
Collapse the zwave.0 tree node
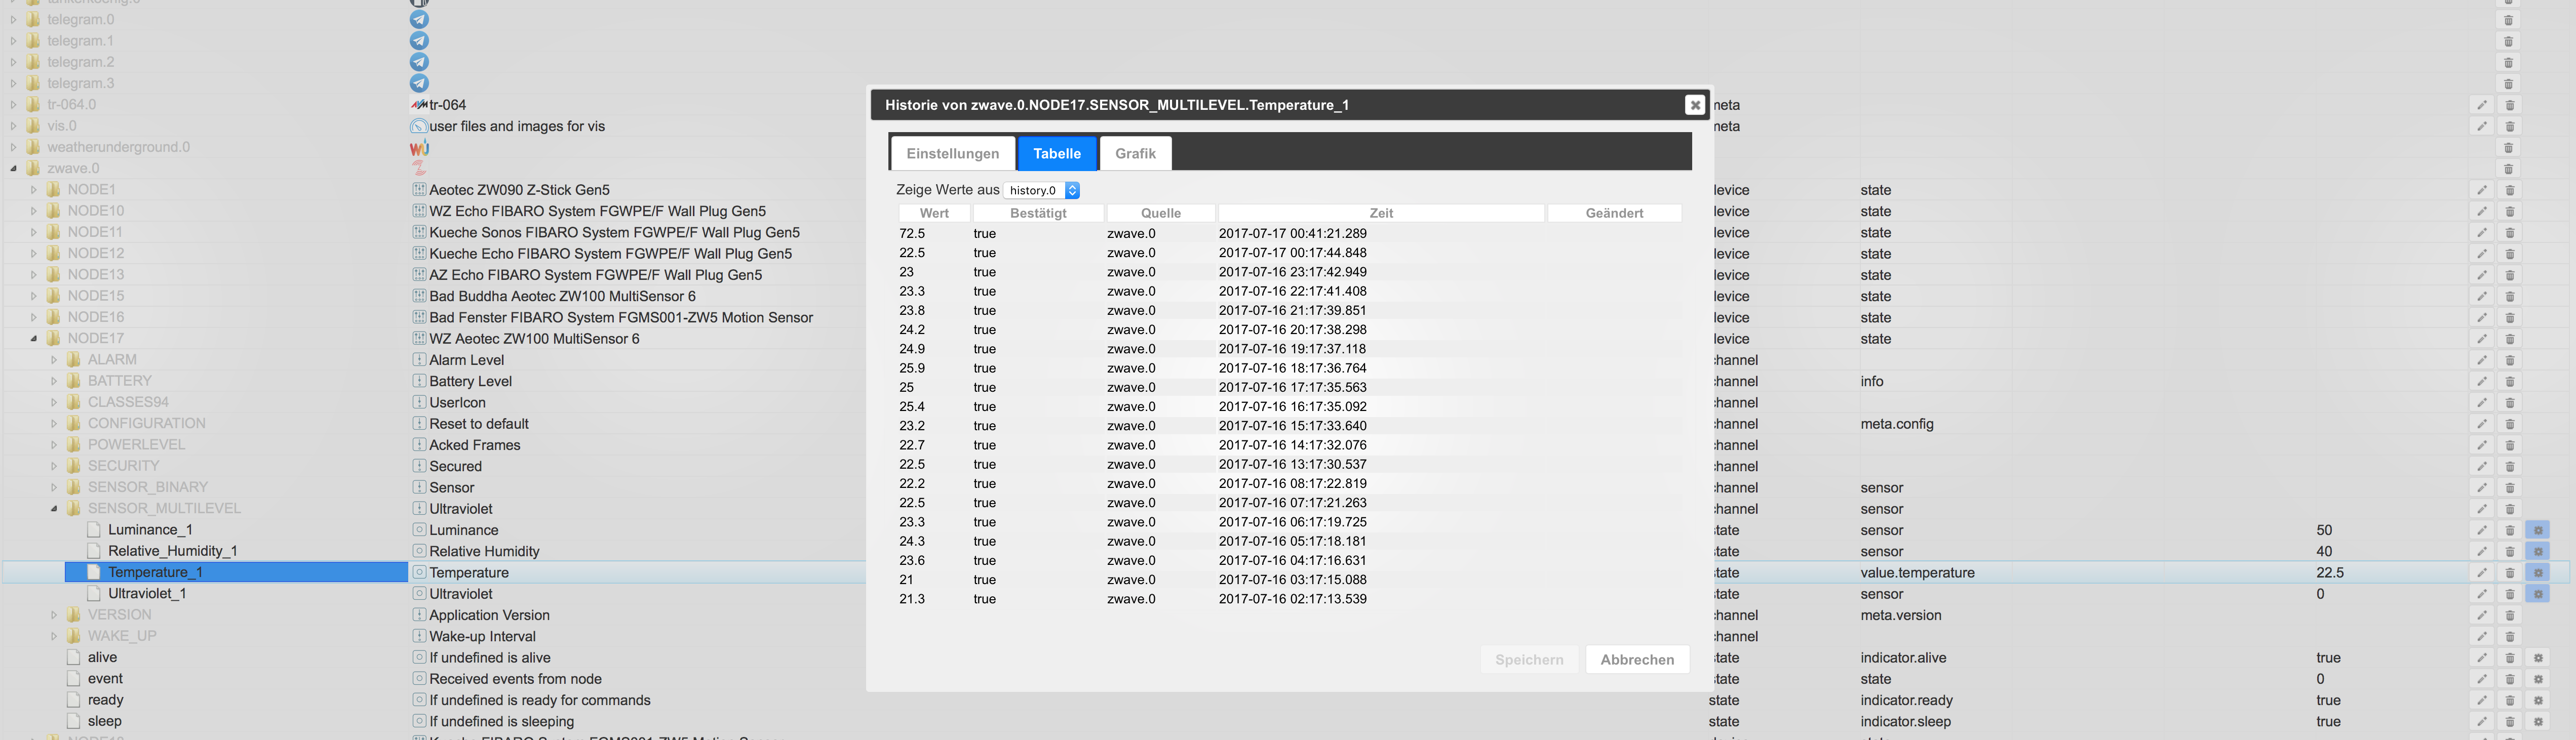[x=13, y=168]
